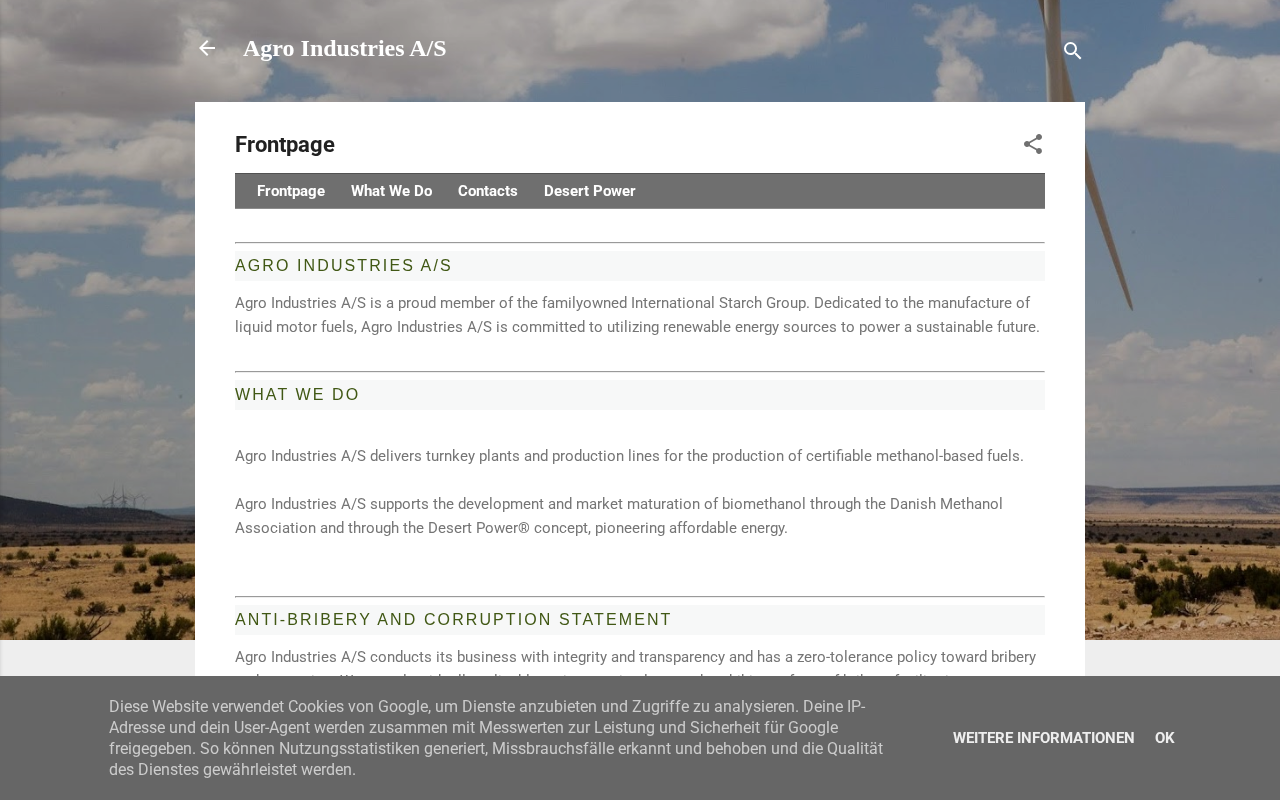Accept cookies with the OK button
Viewport: 1280px width, 800px height.
coord(1165,738)
